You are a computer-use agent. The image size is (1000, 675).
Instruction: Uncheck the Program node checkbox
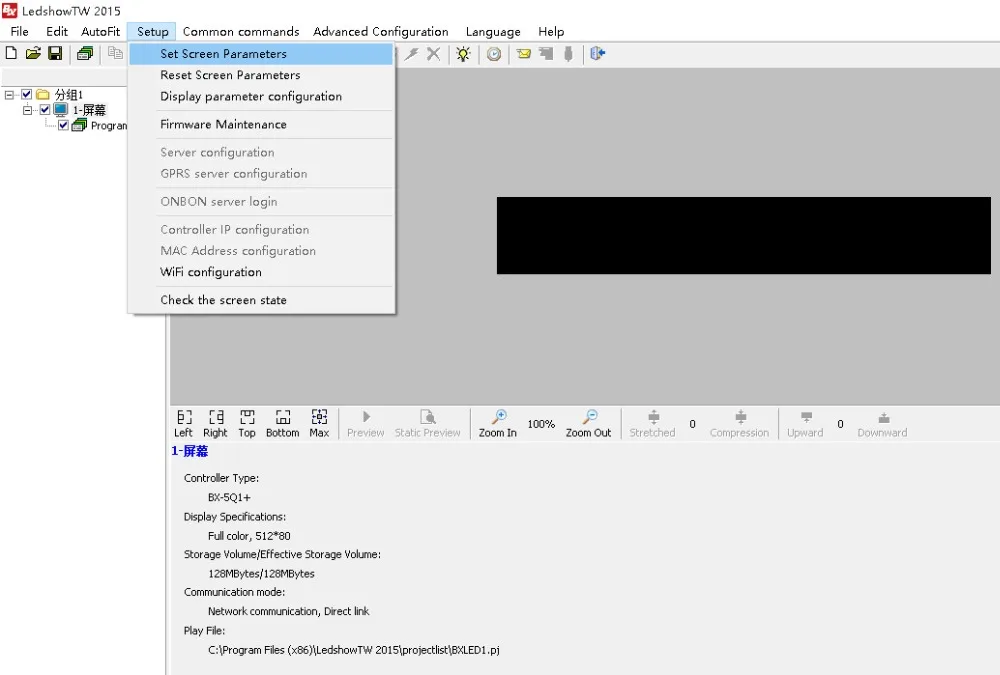tap(64, 125)
